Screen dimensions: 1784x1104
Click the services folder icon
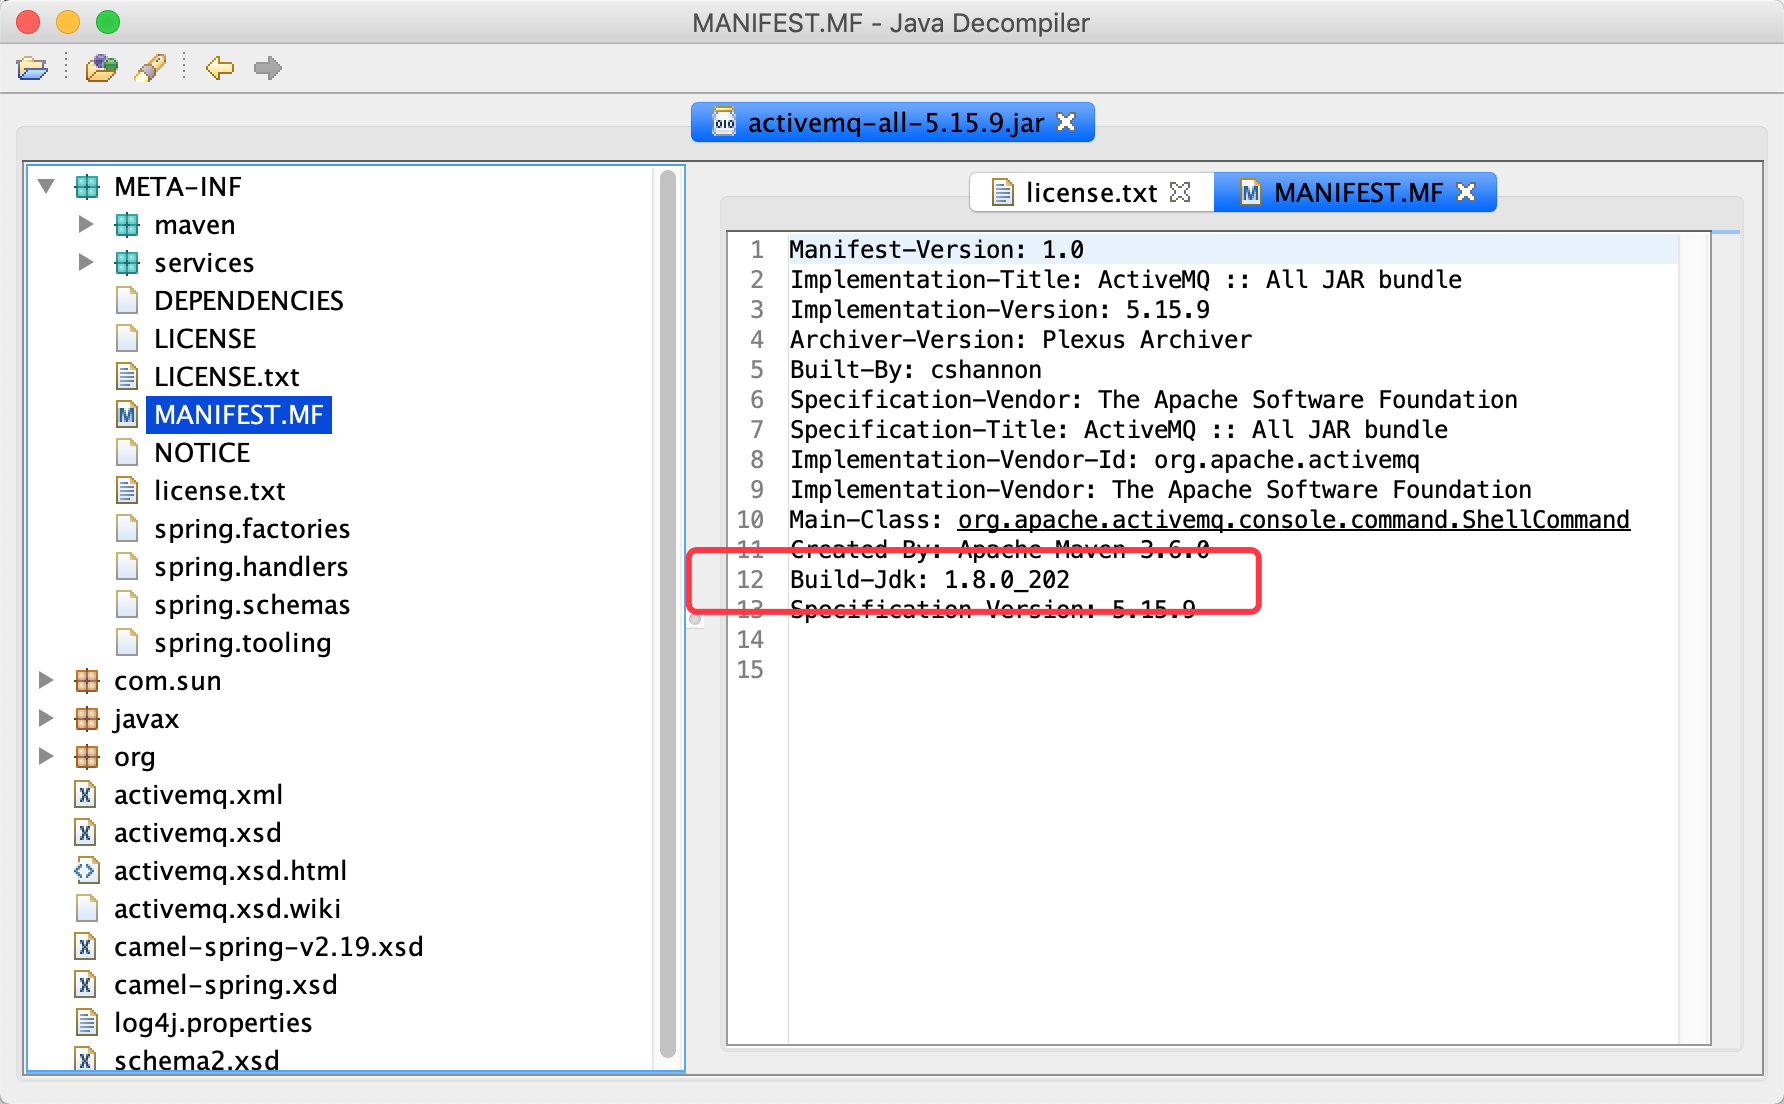127,263
